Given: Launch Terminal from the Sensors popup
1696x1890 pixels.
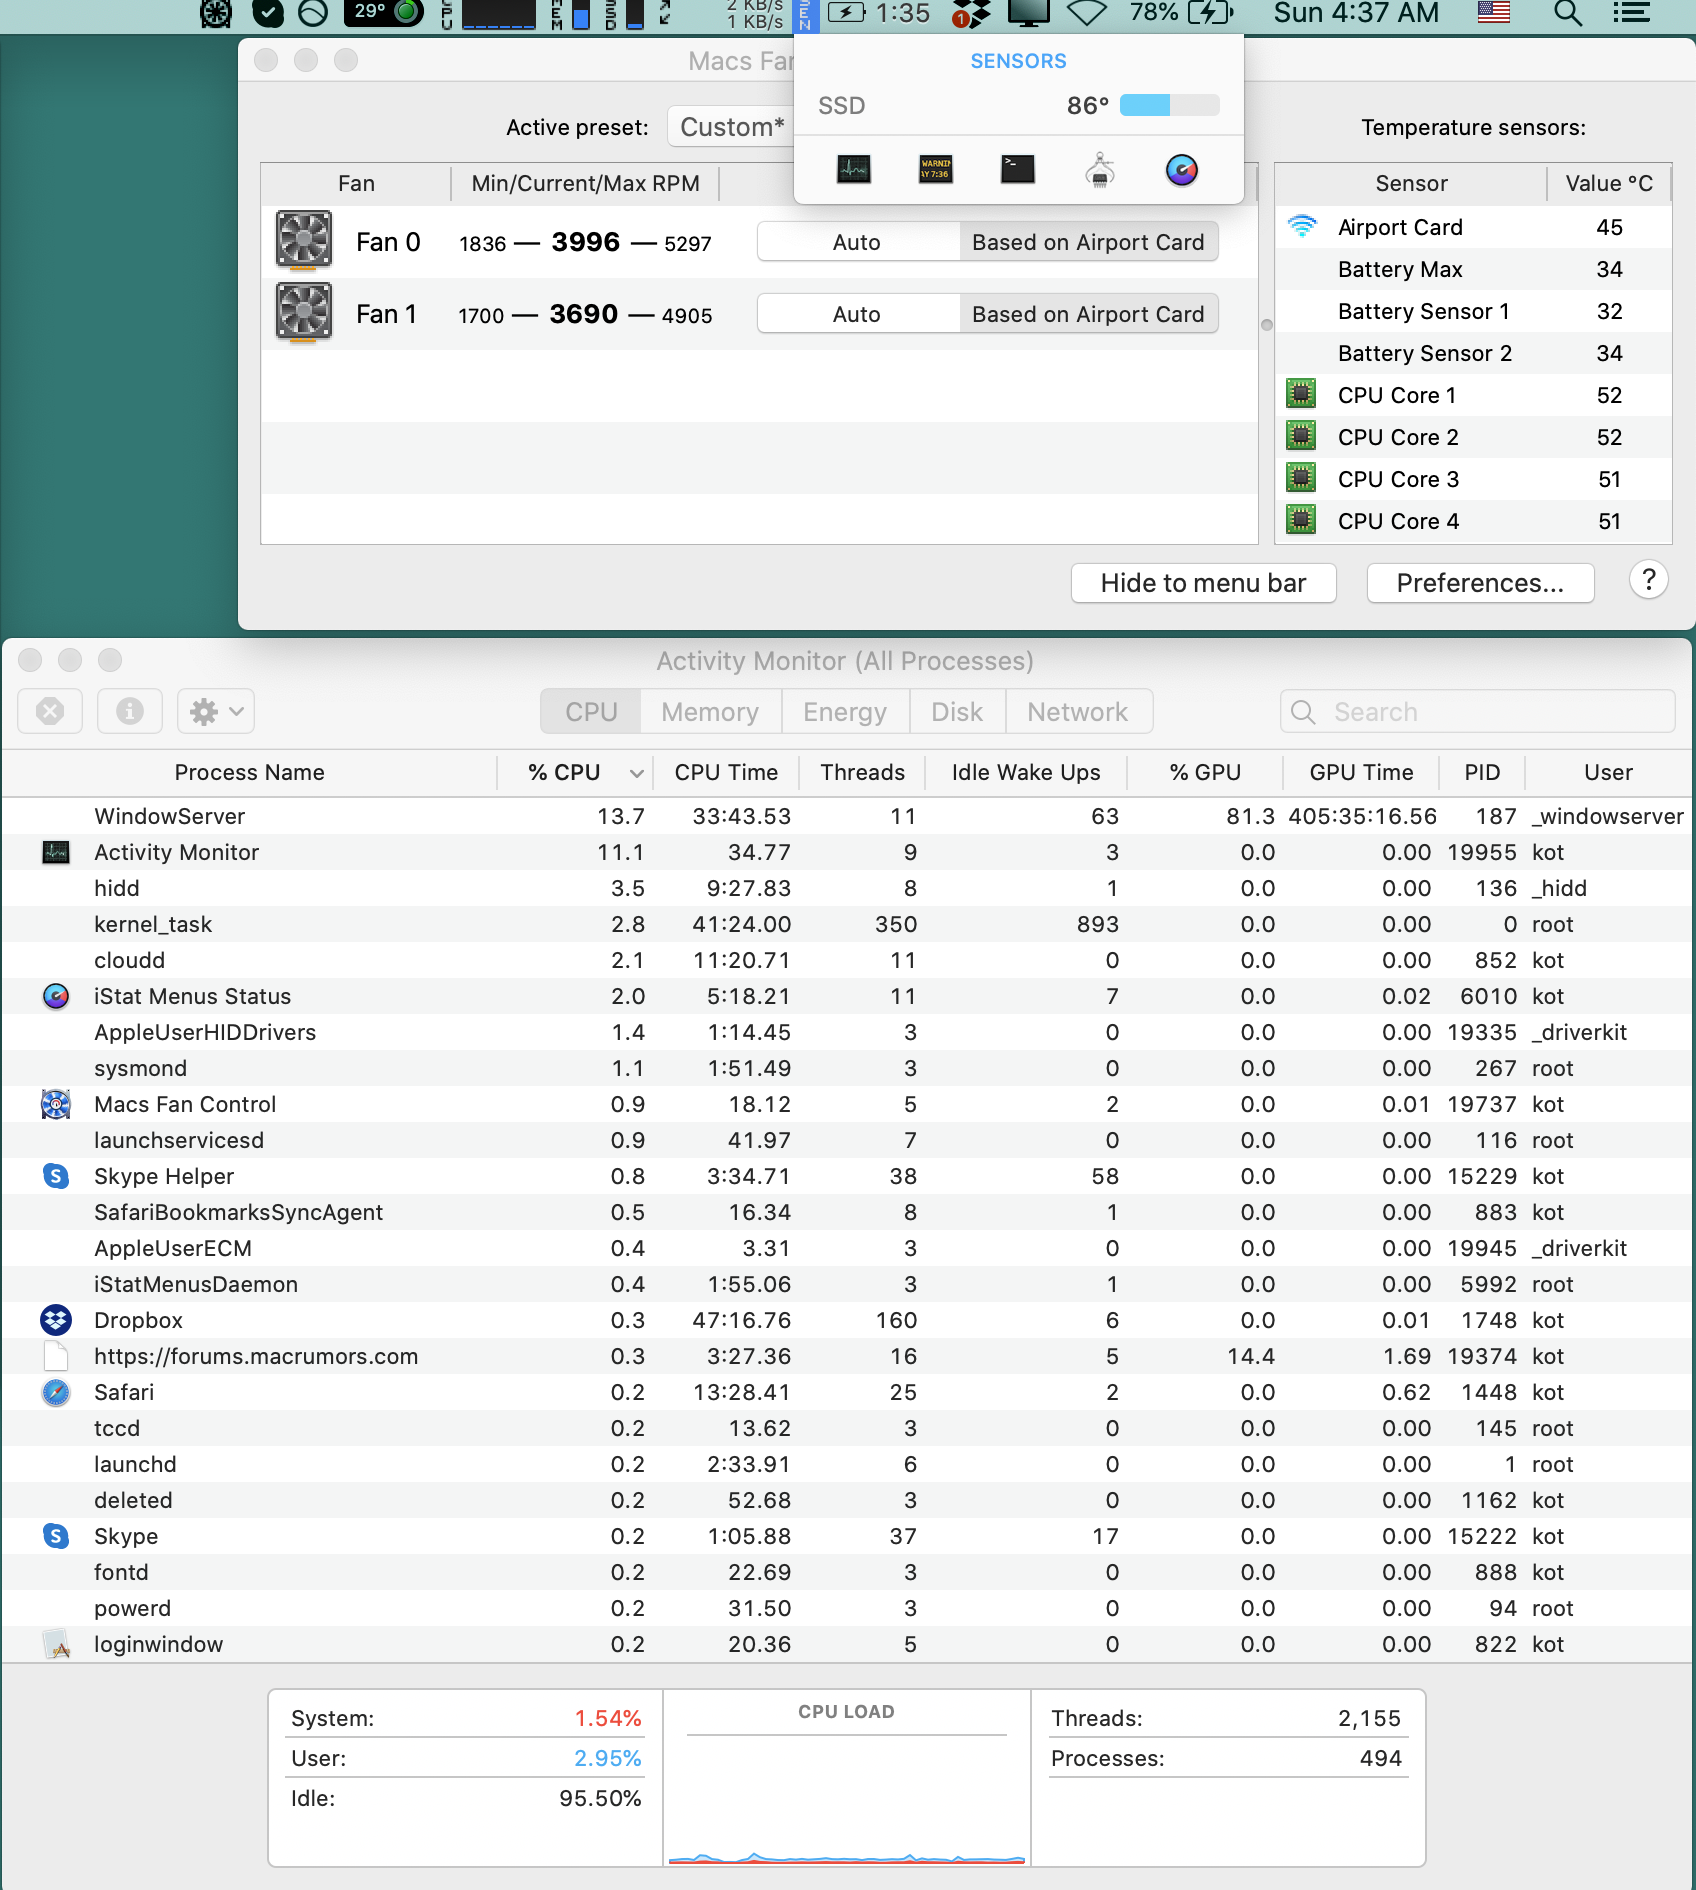Looking at the screenshot, I should point(1018,170).
